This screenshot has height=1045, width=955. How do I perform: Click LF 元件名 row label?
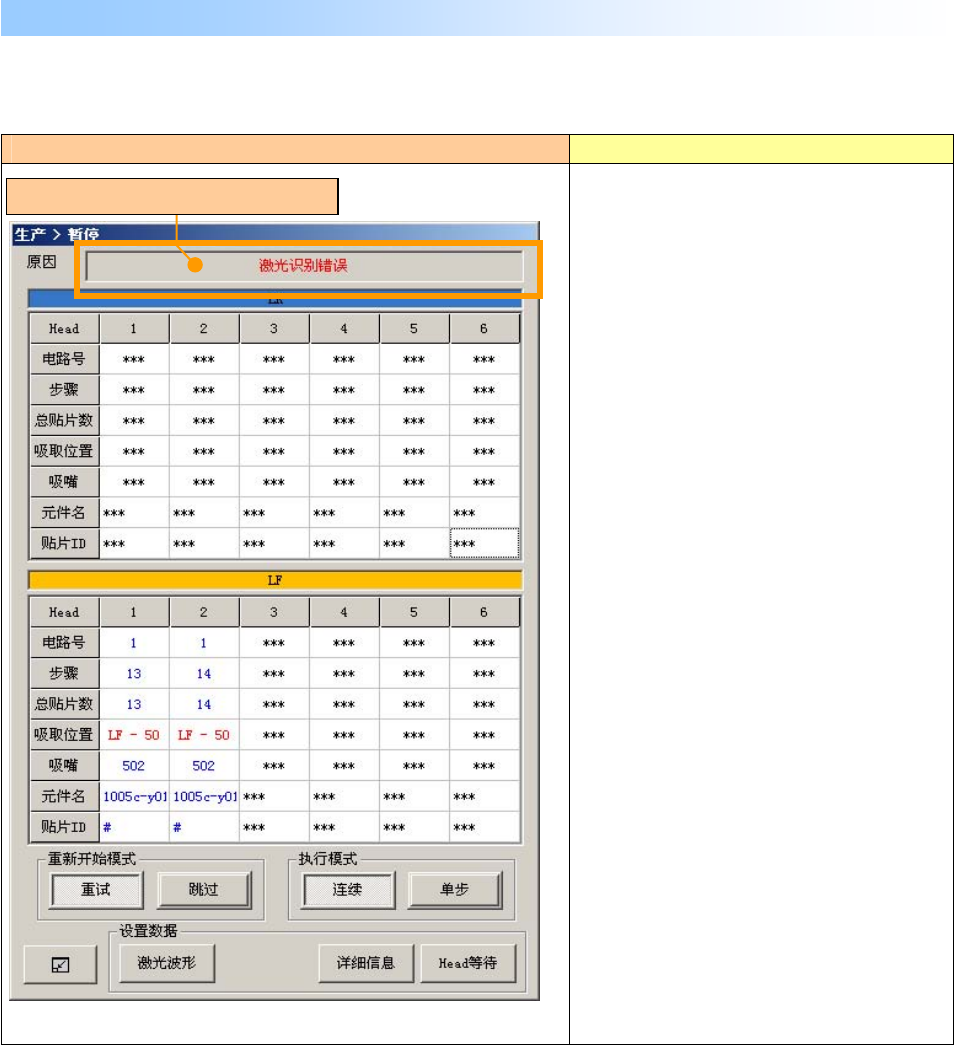click(x=65, y=796)
